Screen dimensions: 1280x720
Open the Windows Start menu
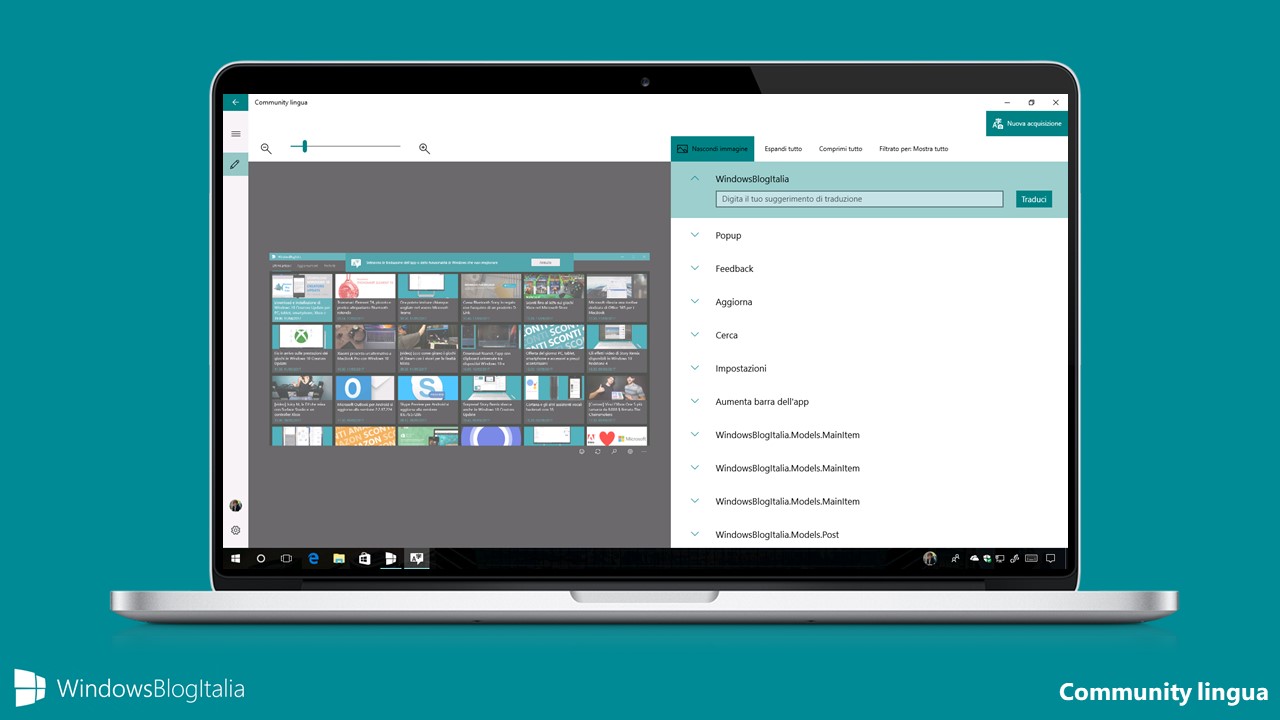coord(236,558)
